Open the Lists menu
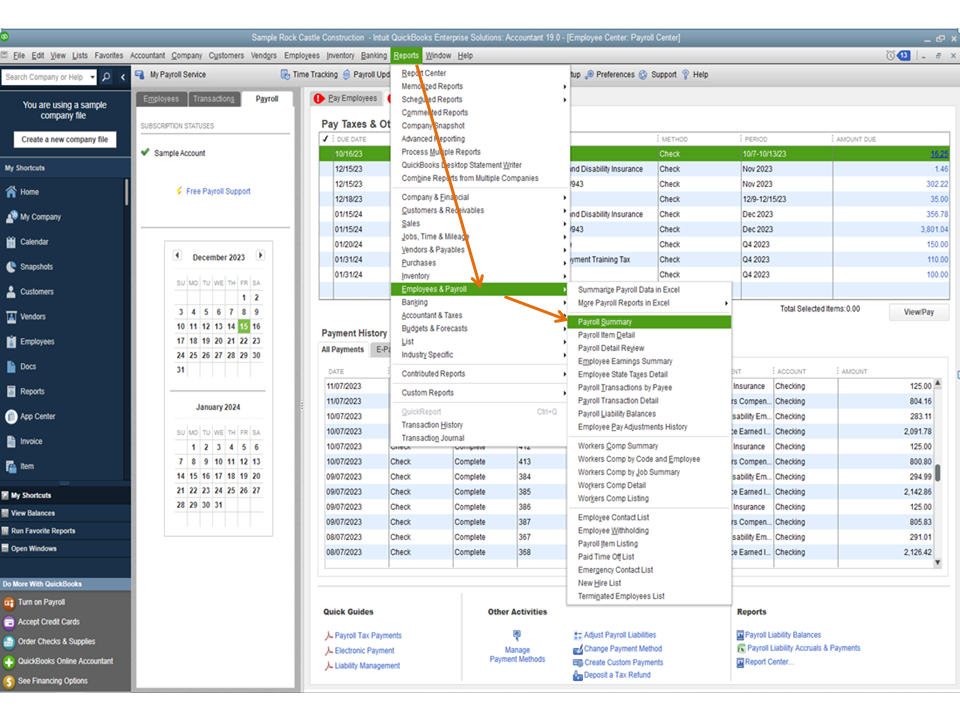 pyautogui.click(x=80, y=56)
